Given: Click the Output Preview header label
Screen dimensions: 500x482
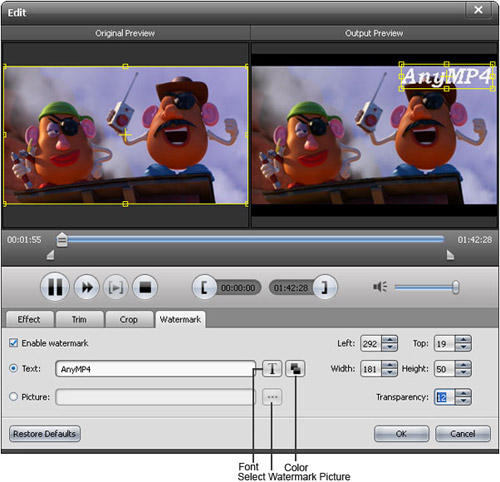Looking at the screenshot, I should [x=374, y=33].
